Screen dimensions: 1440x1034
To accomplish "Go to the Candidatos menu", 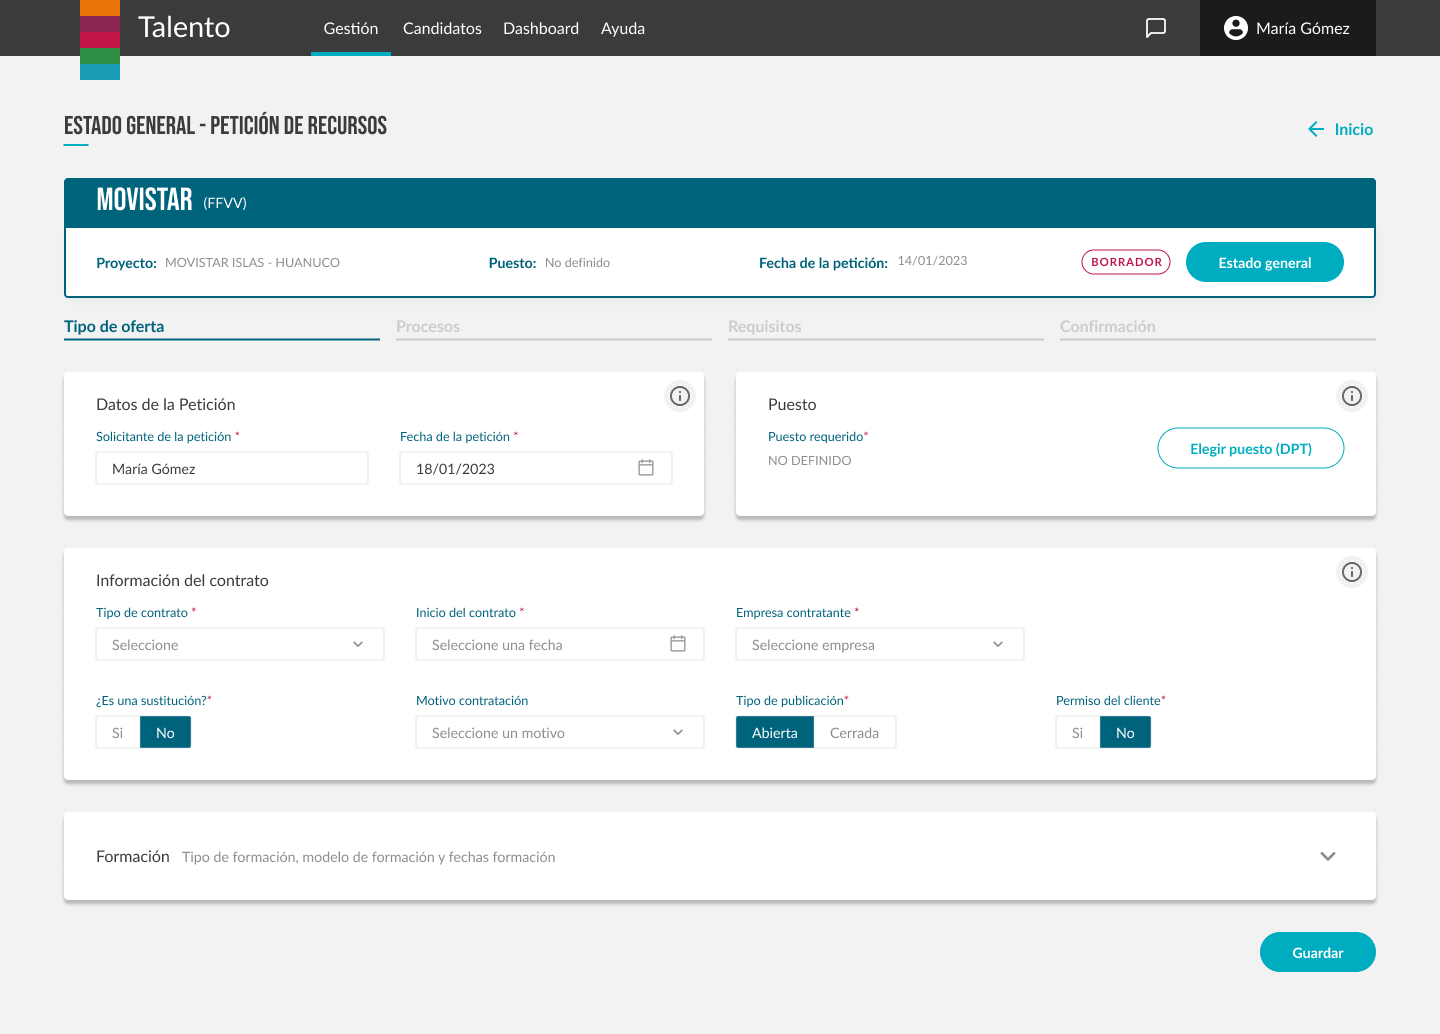I will (x=442, y=28).
